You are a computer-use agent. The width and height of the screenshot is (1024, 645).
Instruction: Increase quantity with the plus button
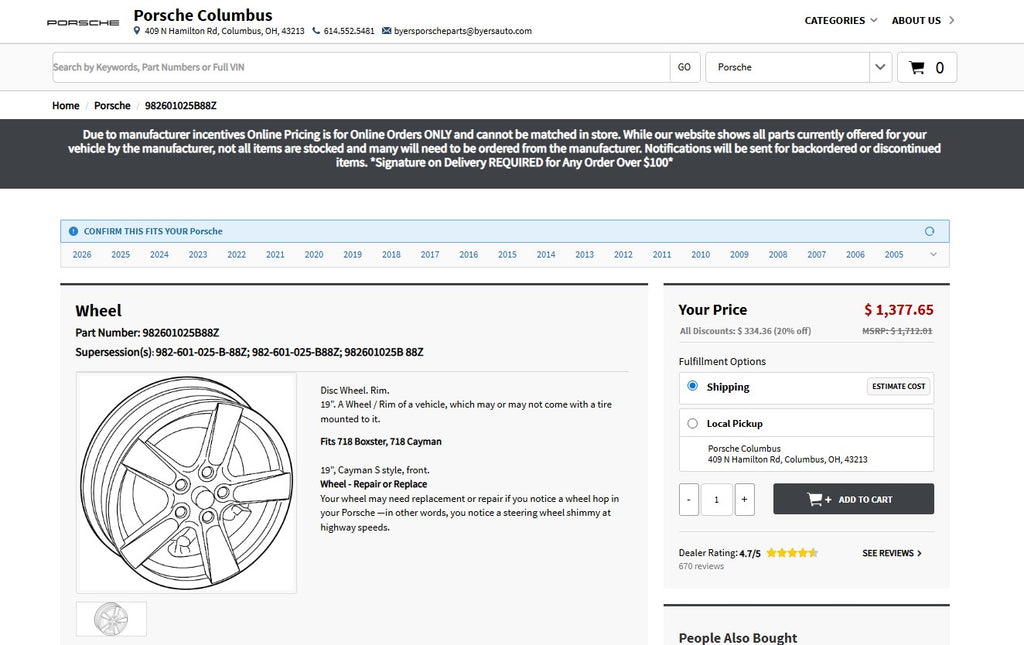744,499
